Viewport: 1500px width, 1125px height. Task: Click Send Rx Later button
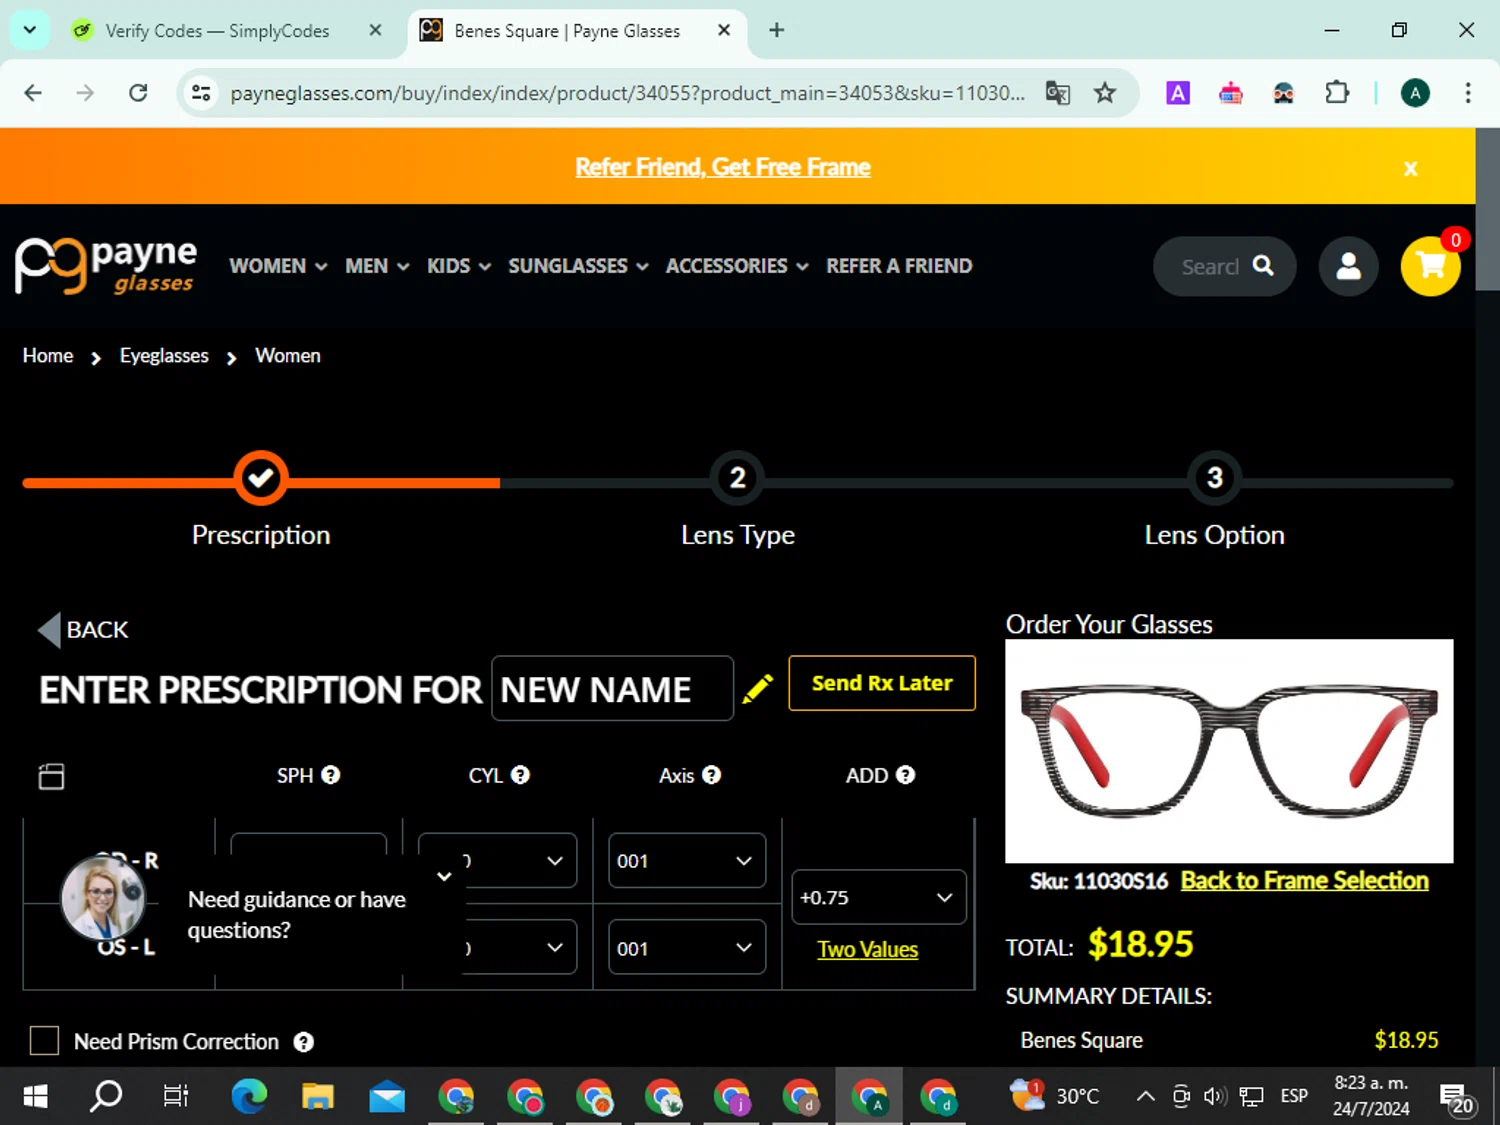tap(882, 683)
